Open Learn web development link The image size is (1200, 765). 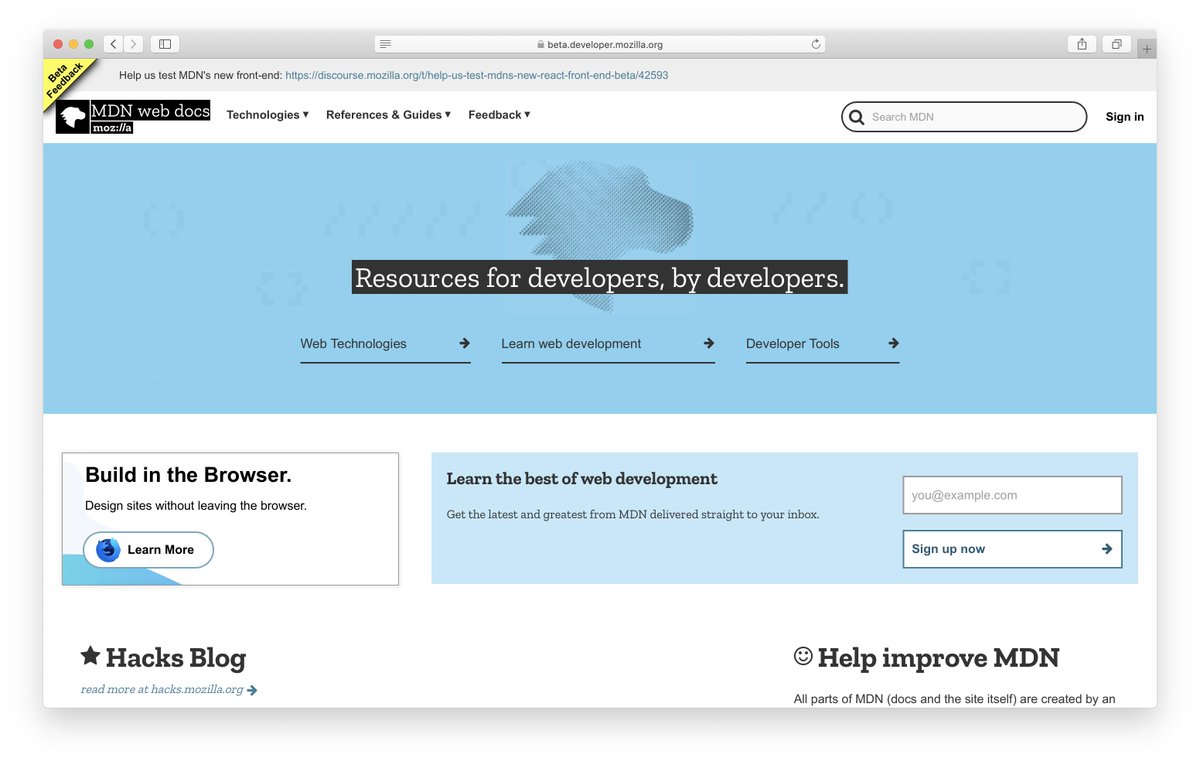608,344
